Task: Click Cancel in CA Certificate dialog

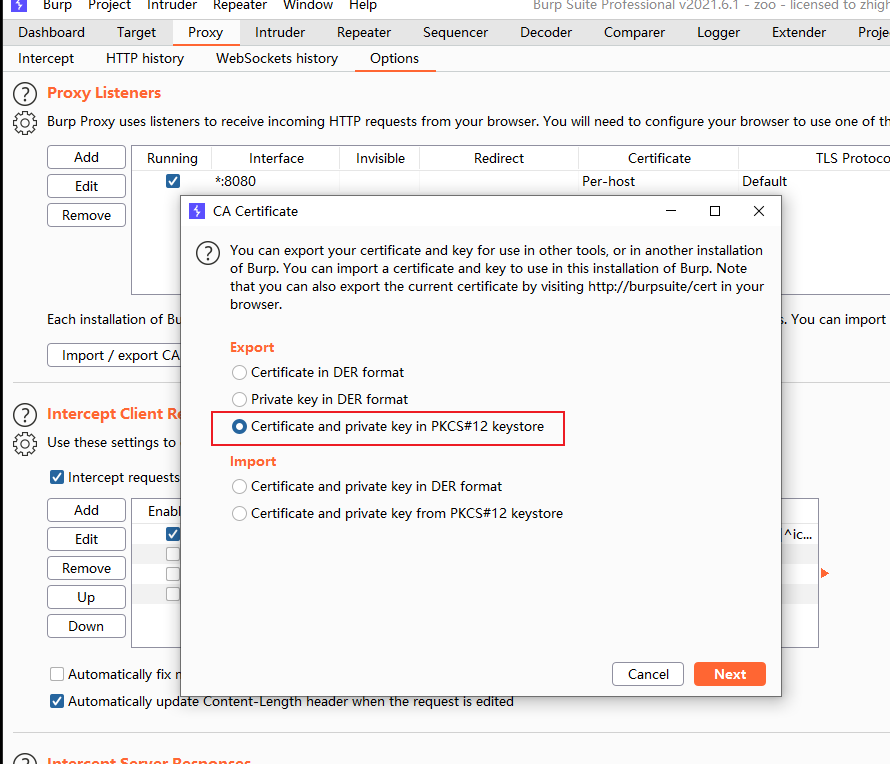Action: click(648, 674)
